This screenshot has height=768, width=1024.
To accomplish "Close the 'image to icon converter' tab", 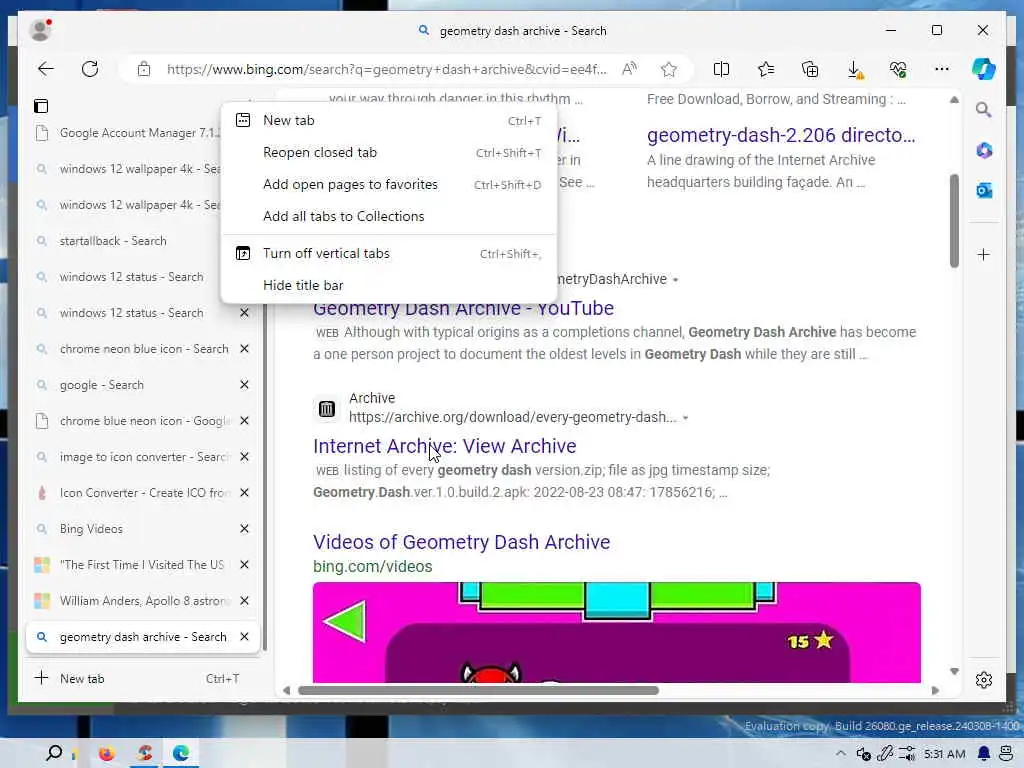I will coord(244,456).
